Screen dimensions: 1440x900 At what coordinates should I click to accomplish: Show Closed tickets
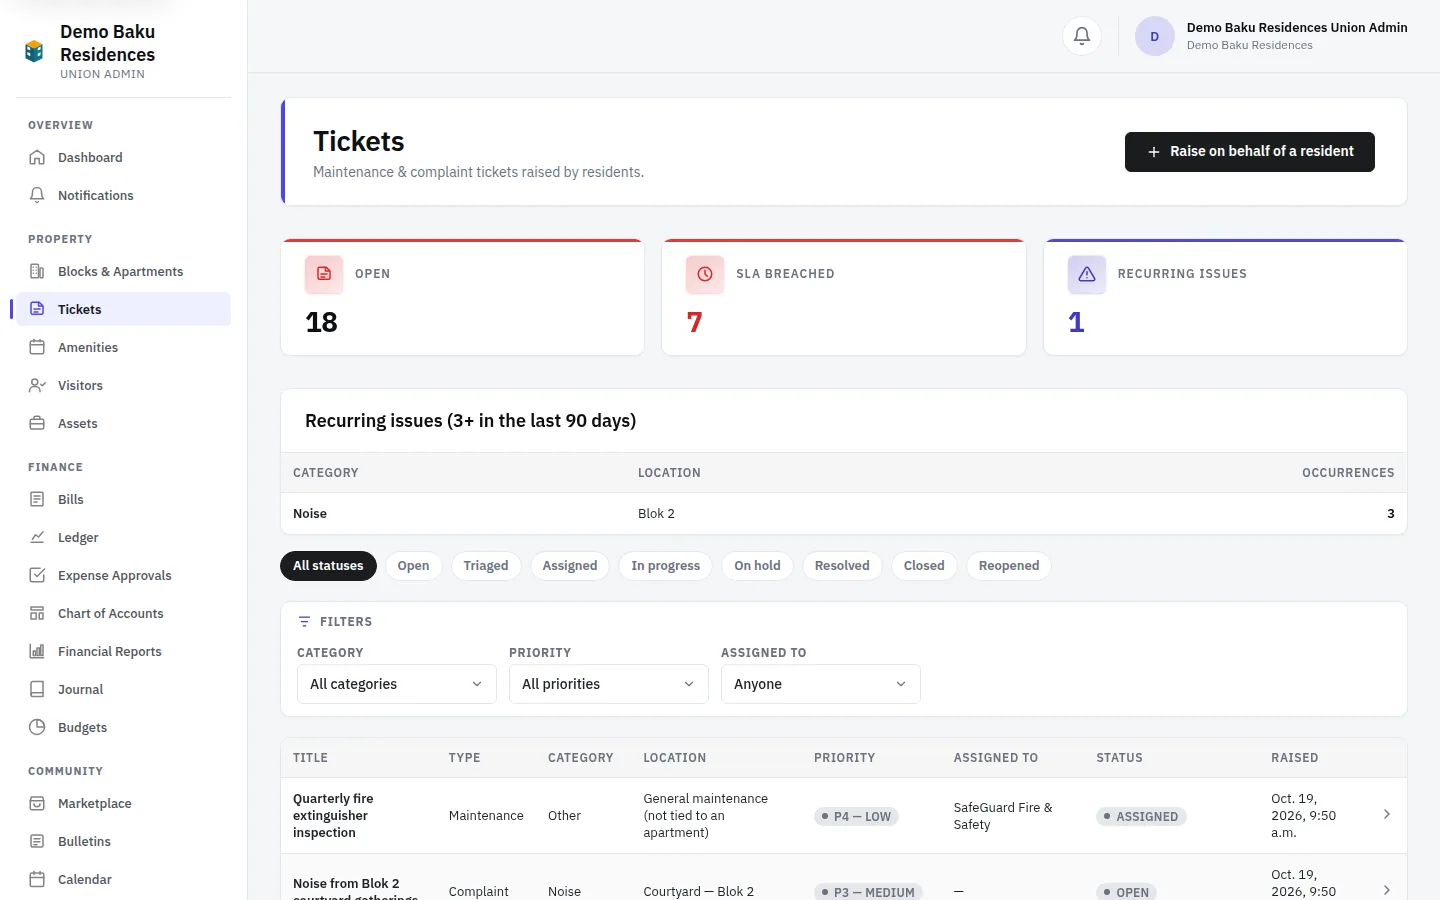(924, 566)
